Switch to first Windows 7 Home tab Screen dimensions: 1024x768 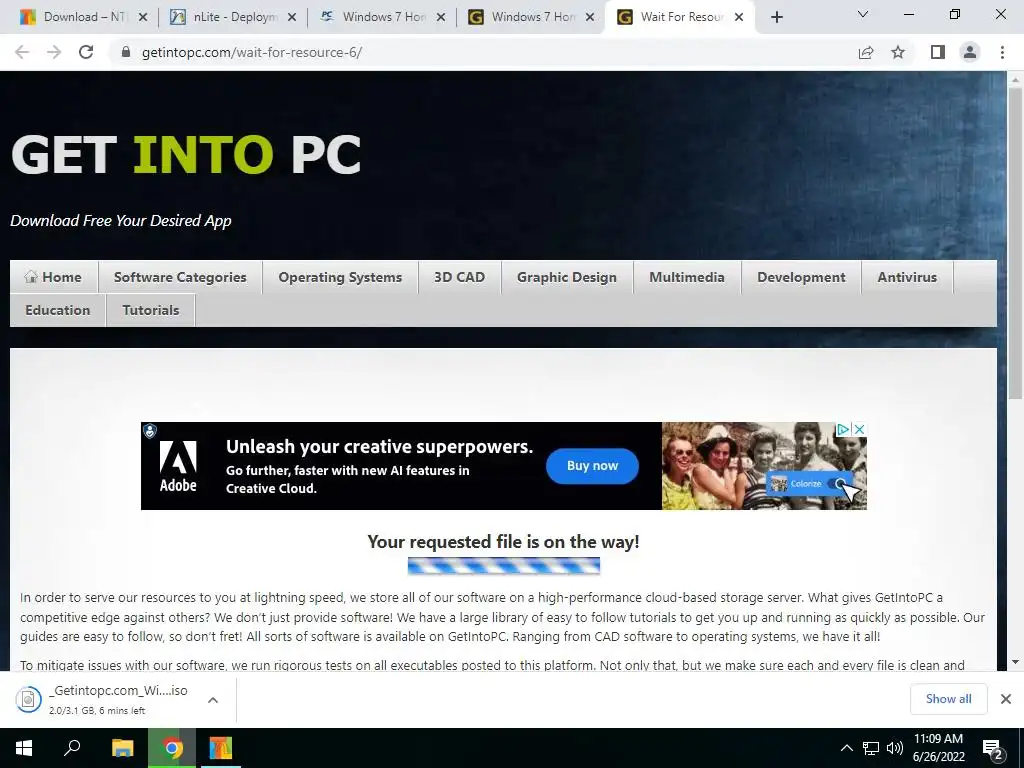[383, 17]
